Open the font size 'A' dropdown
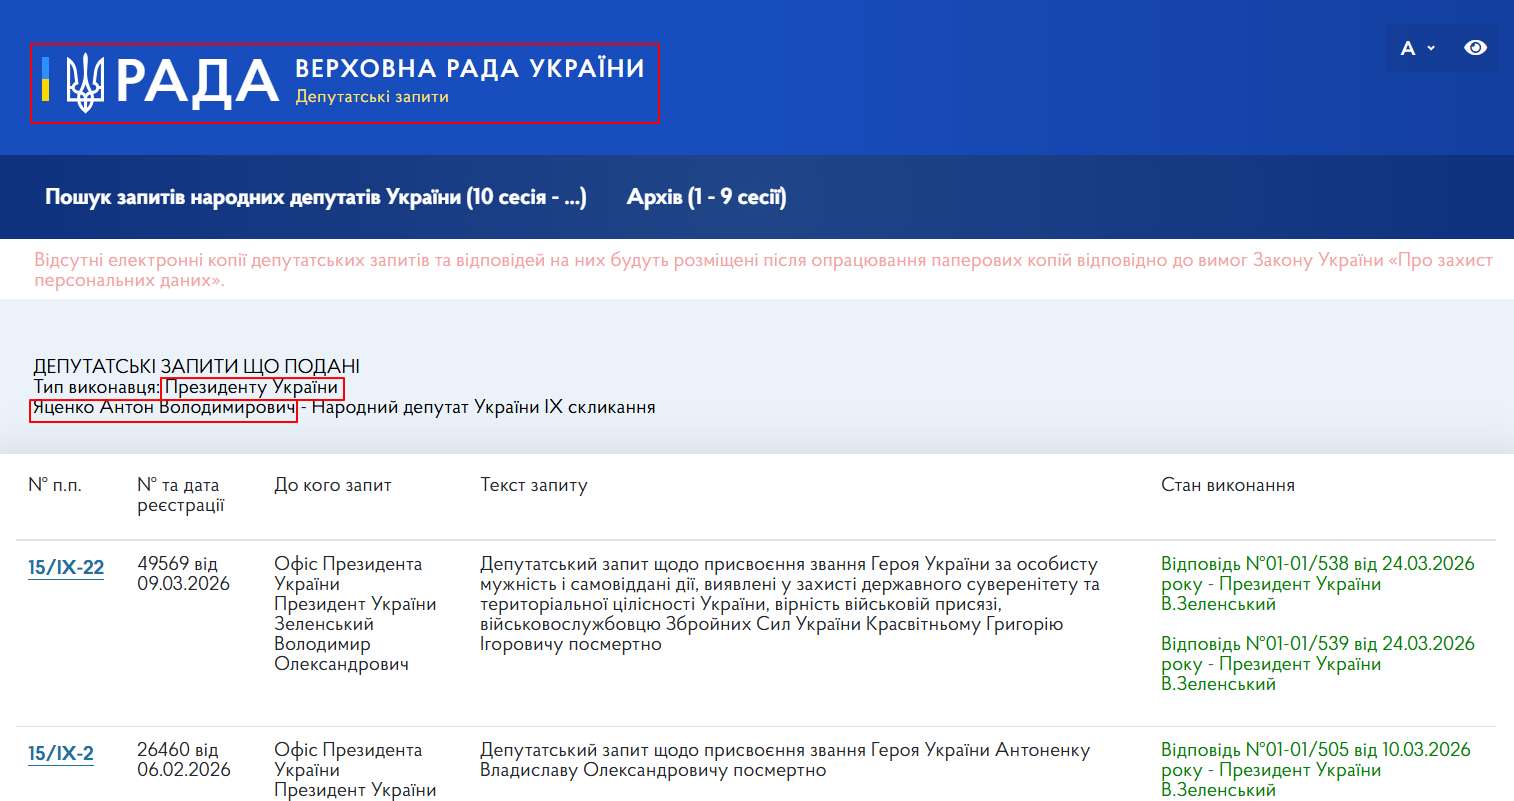1514x801 pixels. point(1418,48)
